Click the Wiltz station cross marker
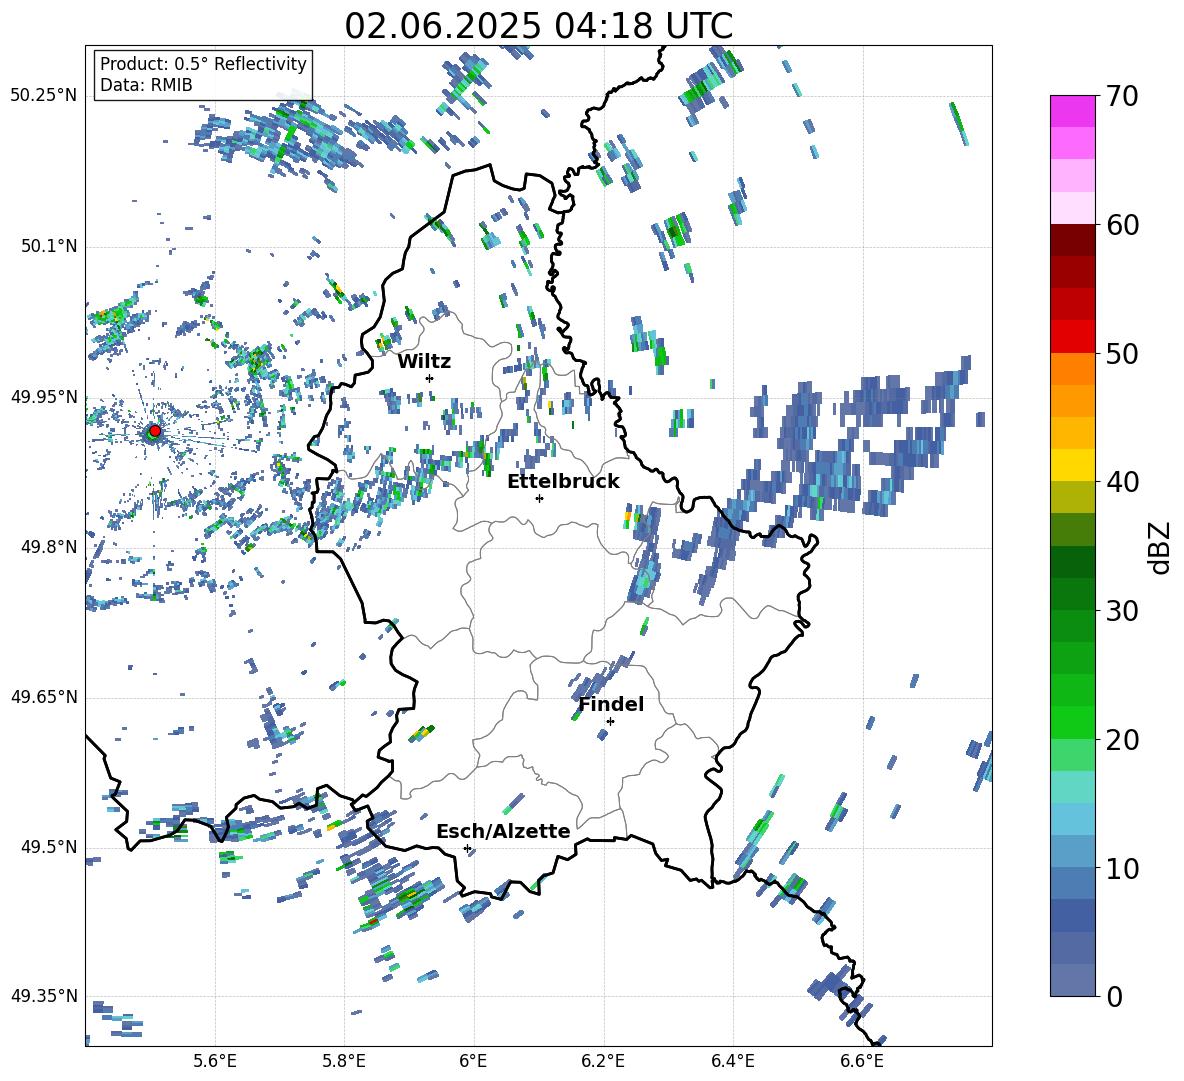This screenshot has width=1184, height=1081. click(430, 378)
